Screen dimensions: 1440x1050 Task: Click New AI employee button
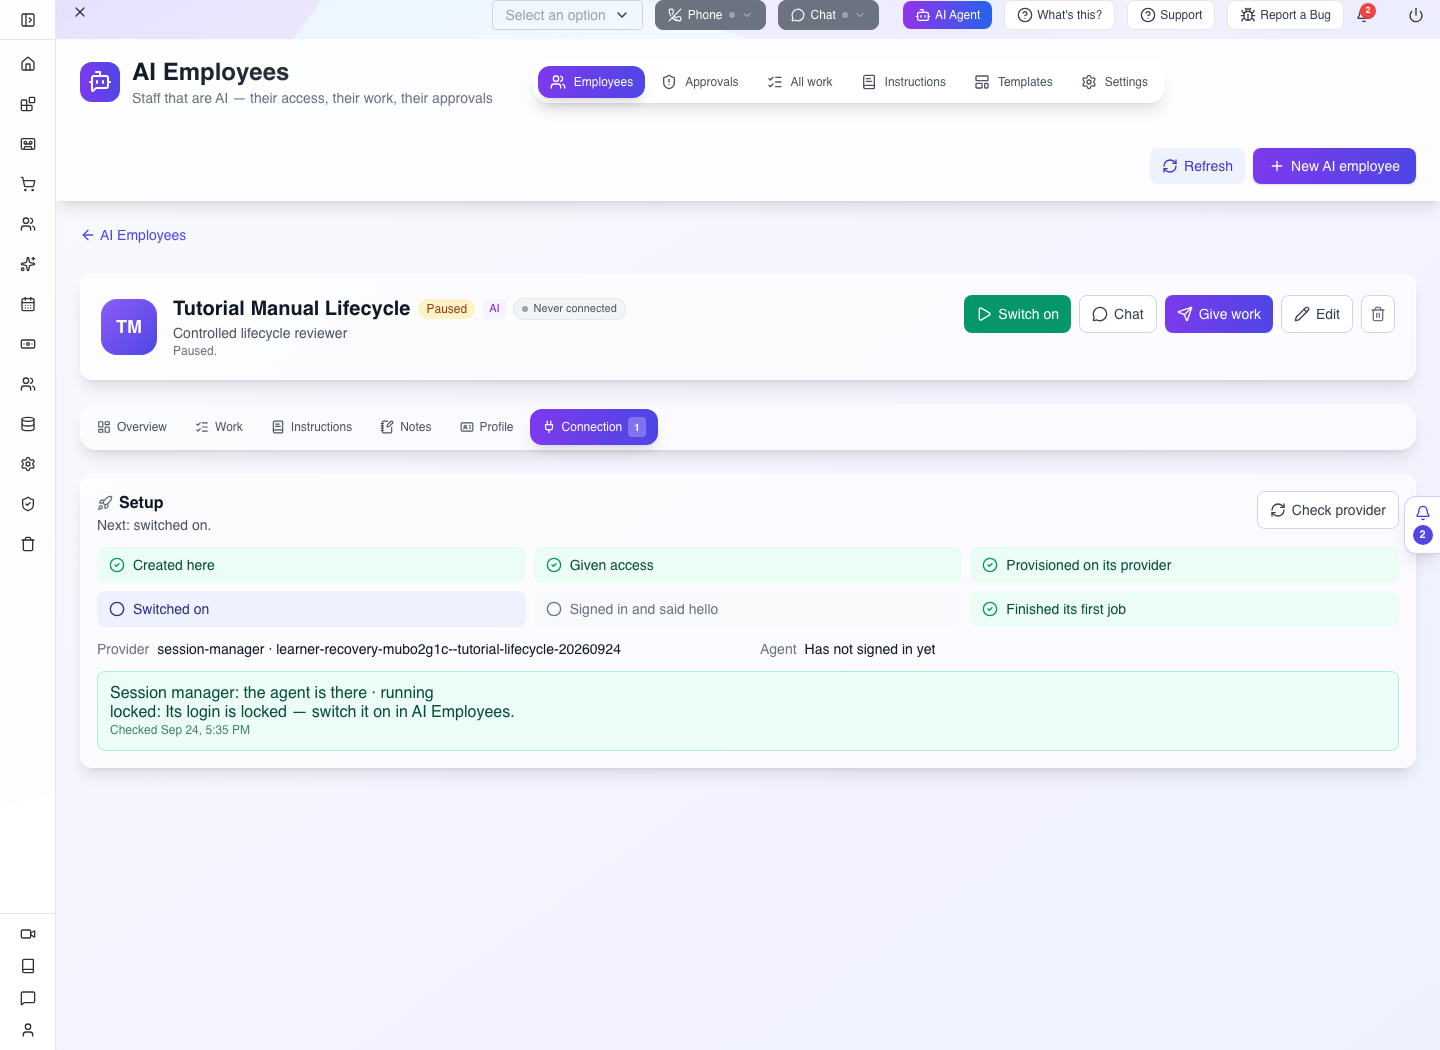(1334, 166)
